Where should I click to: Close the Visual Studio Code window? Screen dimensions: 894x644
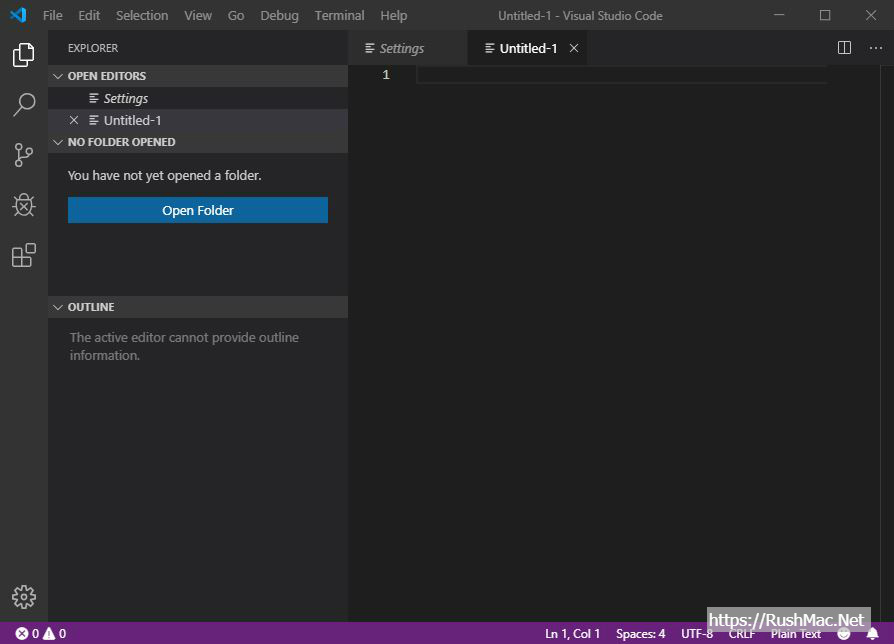point(871,15)
